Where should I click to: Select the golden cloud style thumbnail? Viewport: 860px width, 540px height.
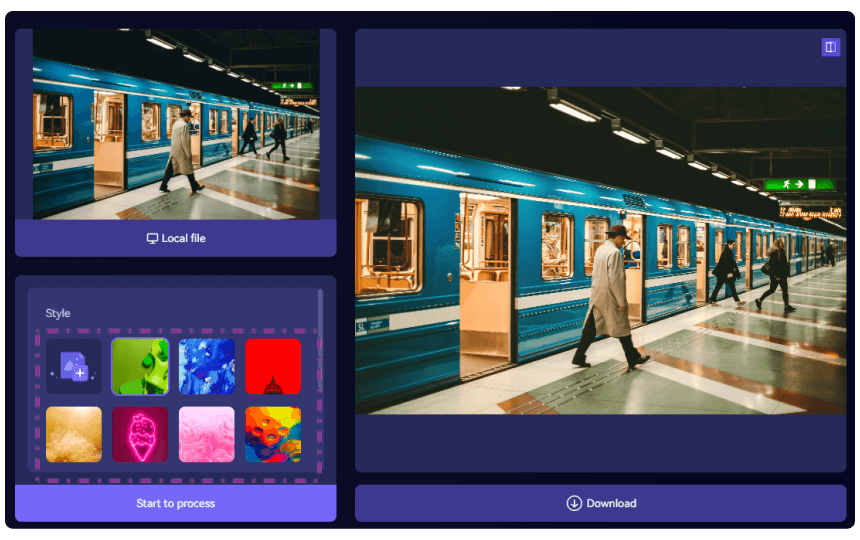74,434
